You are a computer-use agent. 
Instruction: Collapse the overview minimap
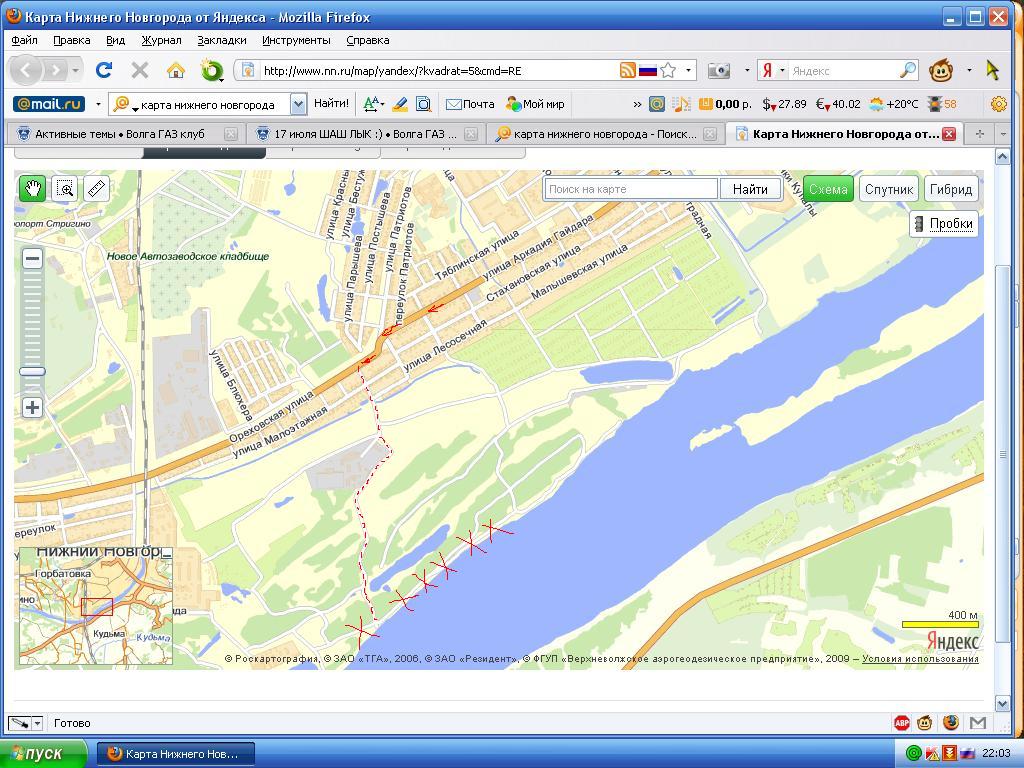(x=167, y=553)
